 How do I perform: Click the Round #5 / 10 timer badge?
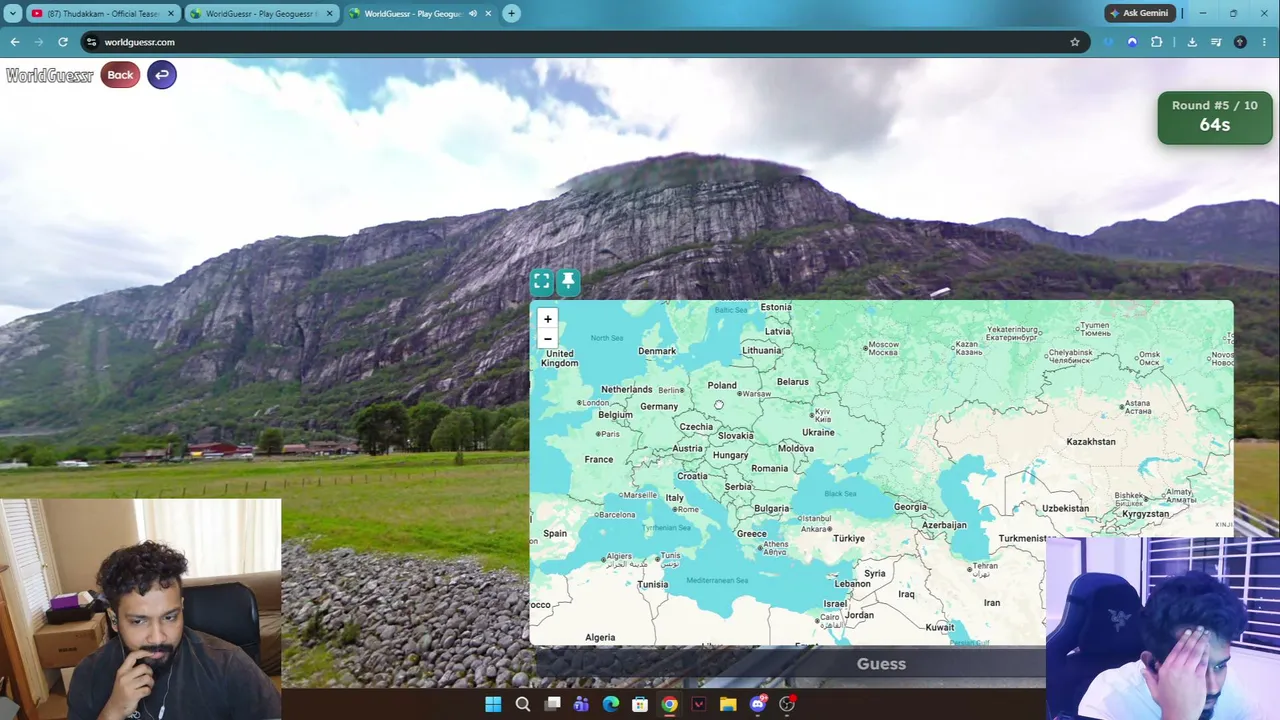[x=1215, y=117]
